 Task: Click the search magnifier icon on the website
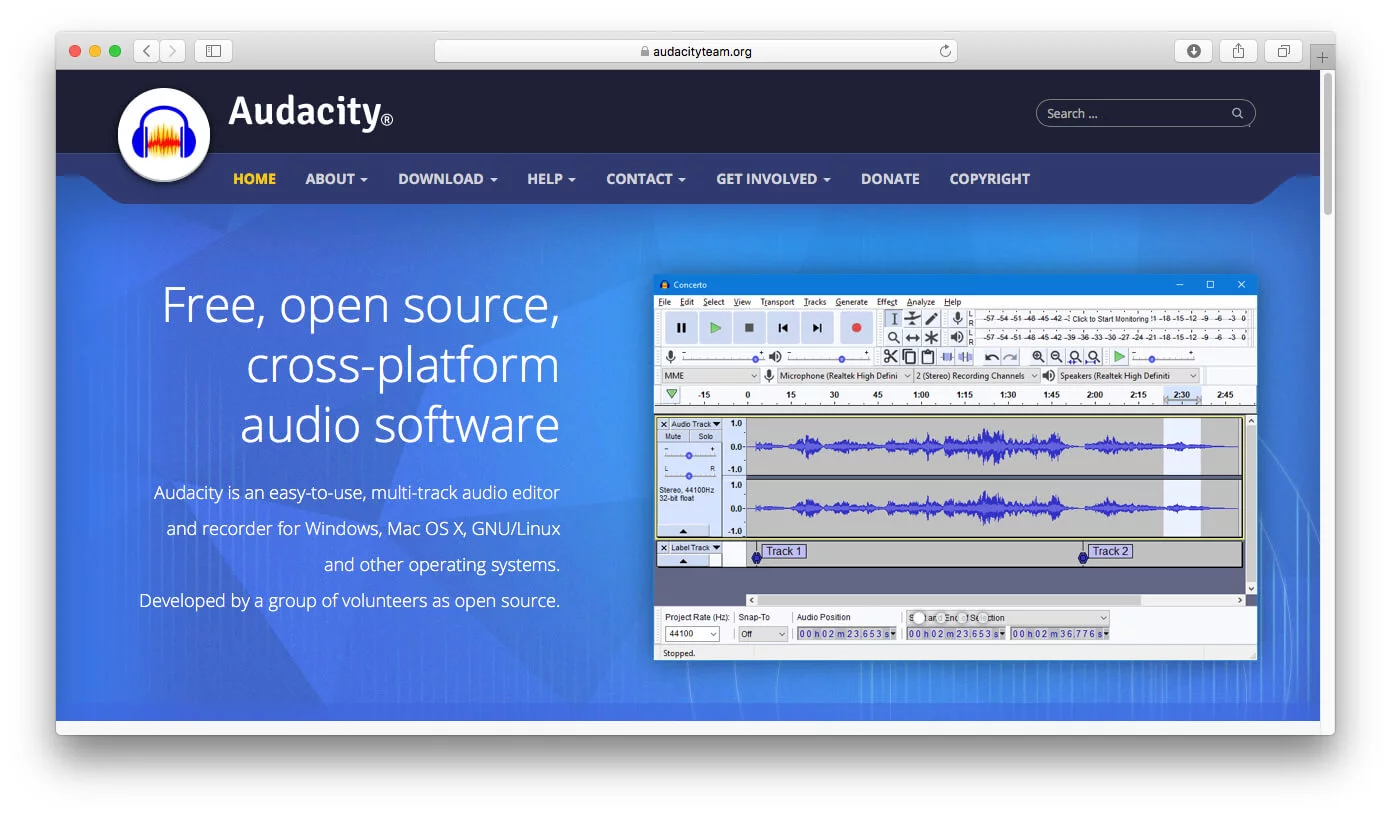coord(1238,113)
